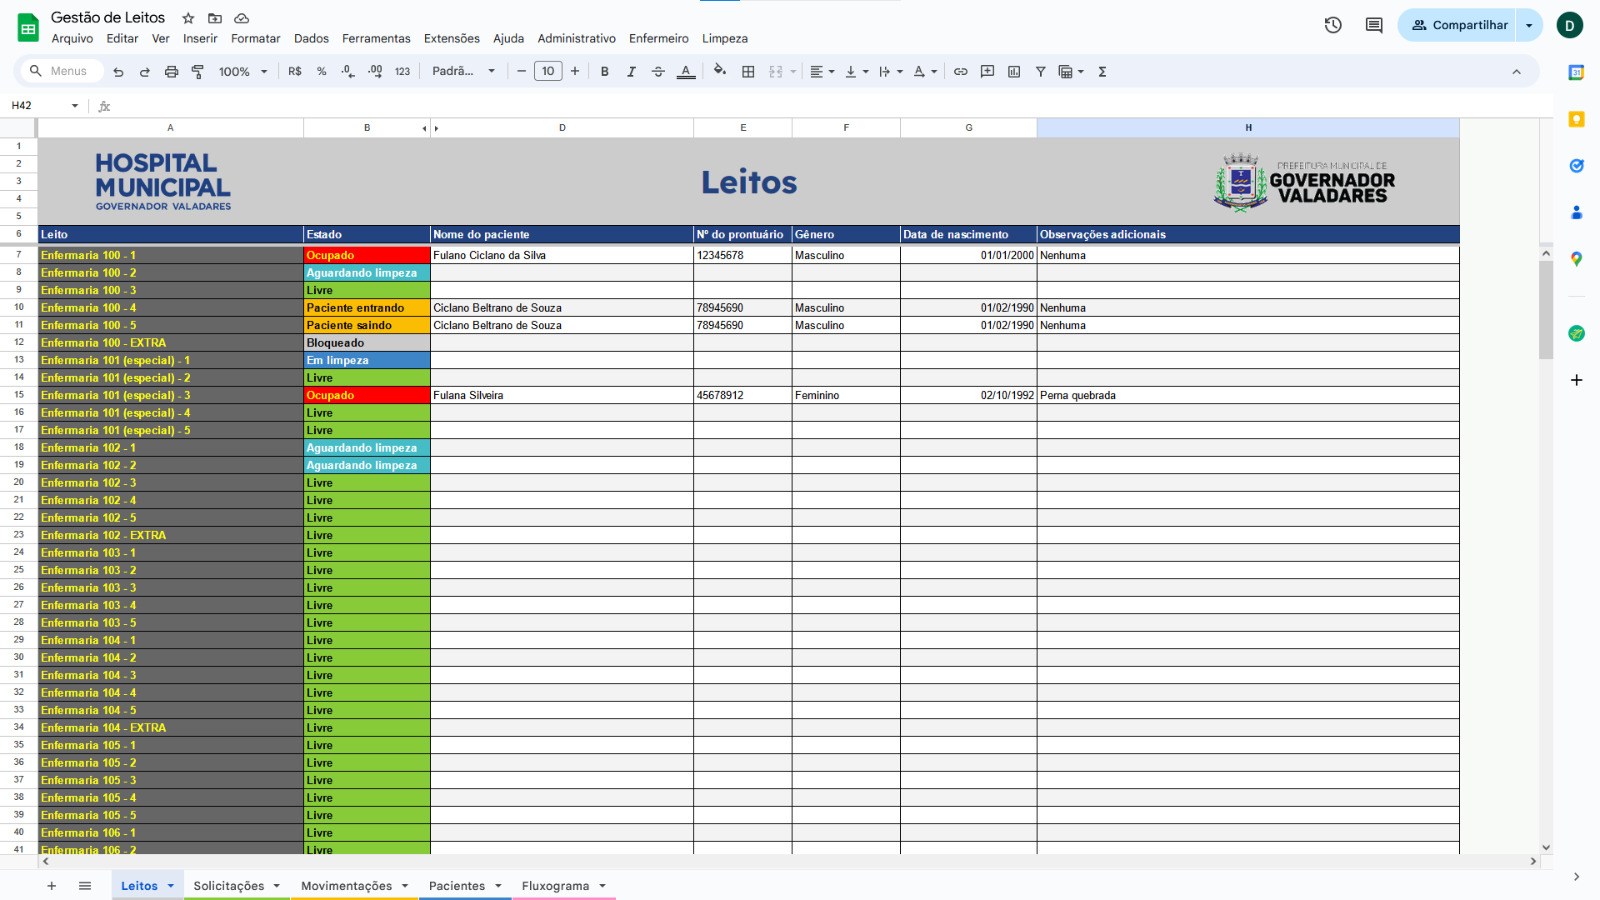This screenshot has width=1600, height=900.
Task: Open the text color picker
Action: click(687, 71)
